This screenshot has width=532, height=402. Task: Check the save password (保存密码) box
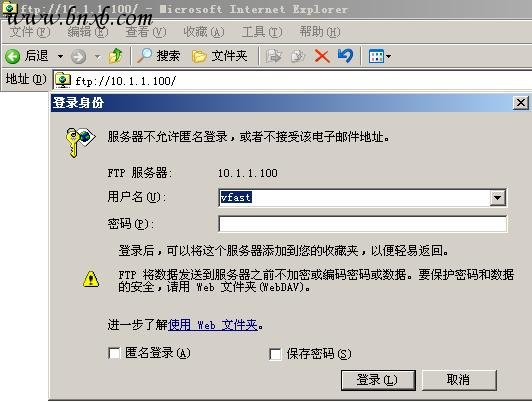[275, 354]
